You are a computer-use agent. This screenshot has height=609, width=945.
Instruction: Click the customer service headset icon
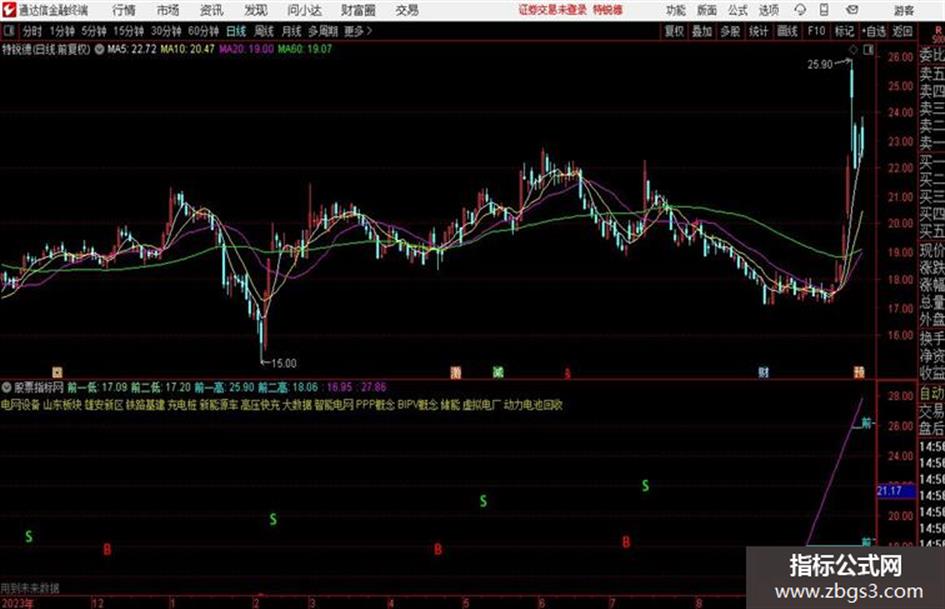(800, 10)
